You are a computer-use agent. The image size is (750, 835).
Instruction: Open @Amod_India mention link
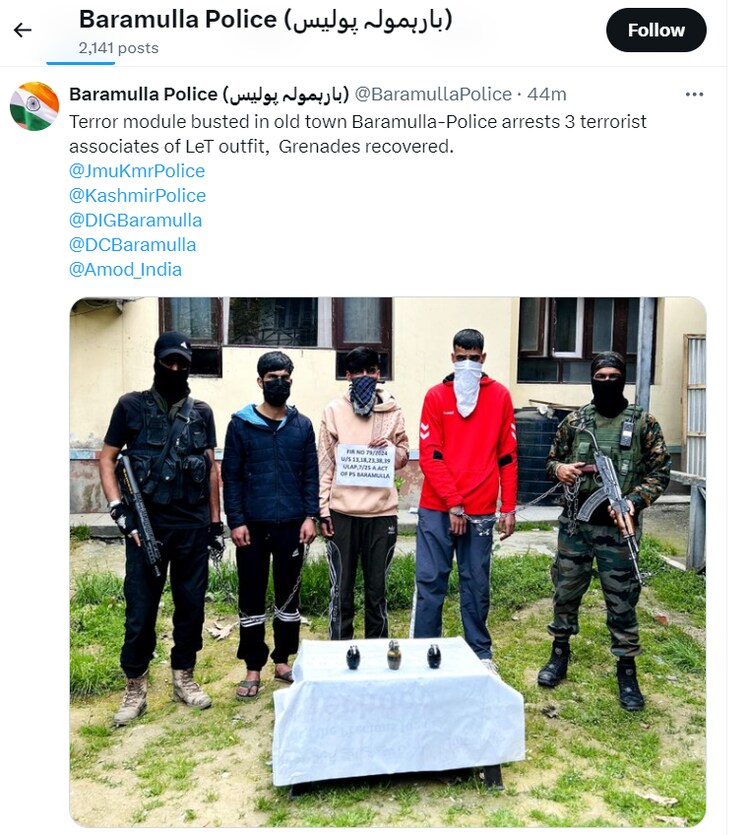(125, 269)
